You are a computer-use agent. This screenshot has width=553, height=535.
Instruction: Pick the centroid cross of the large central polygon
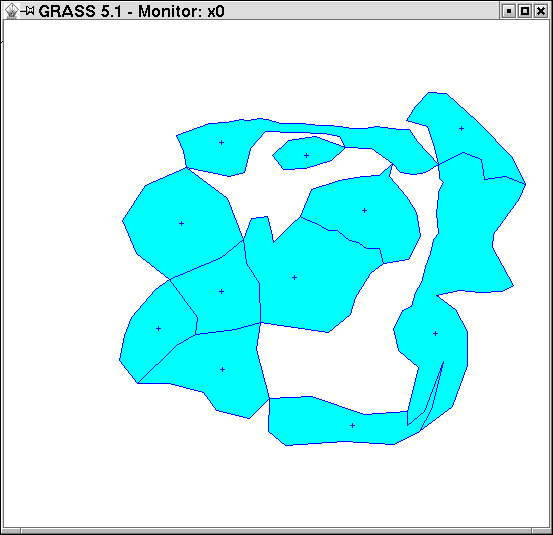294,278
